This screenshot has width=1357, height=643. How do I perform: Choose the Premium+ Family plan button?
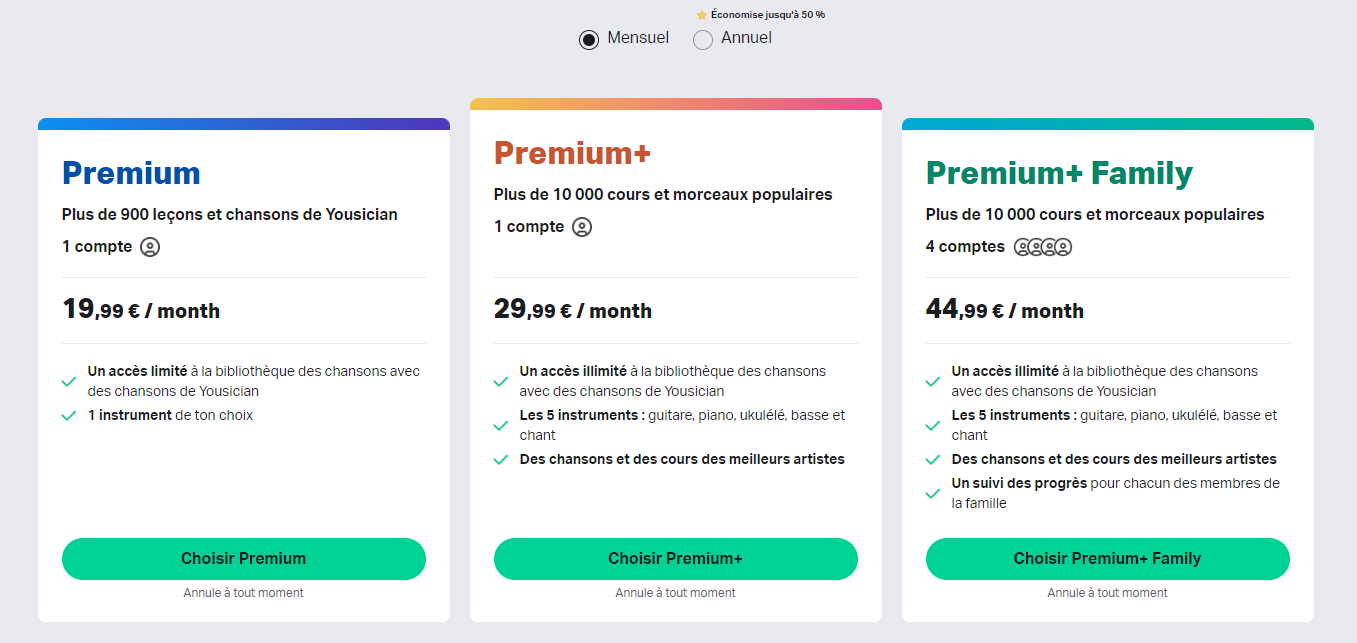coord(1108,559)
